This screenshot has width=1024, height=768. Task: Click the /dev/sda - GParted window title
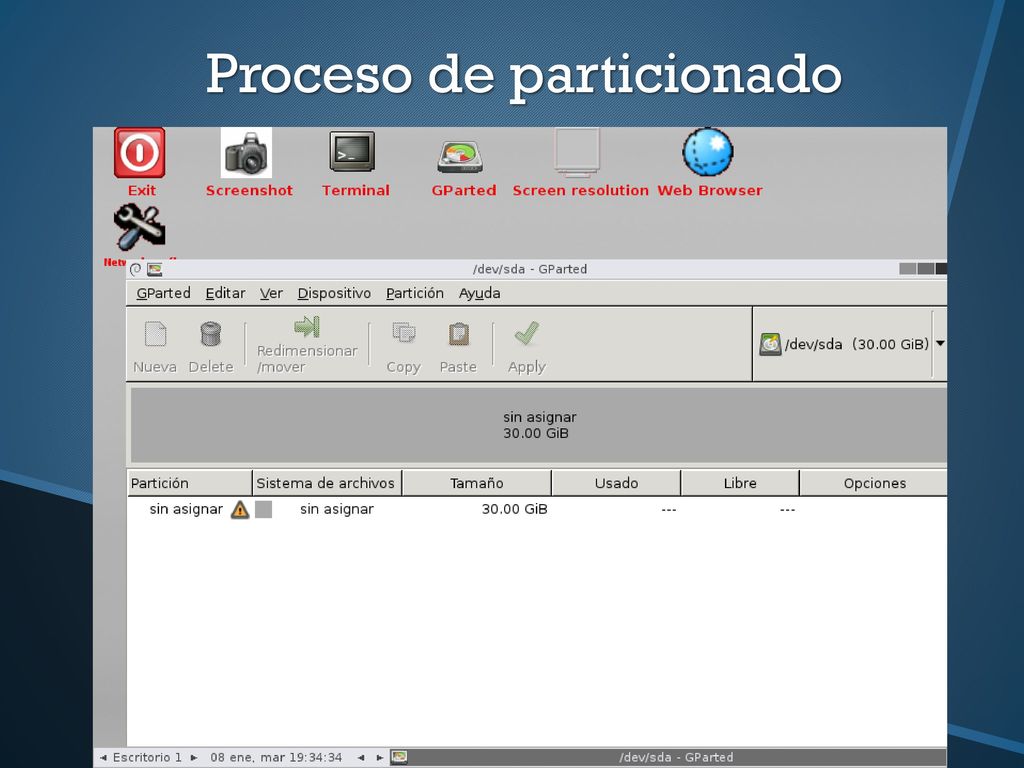coord(530,269)
